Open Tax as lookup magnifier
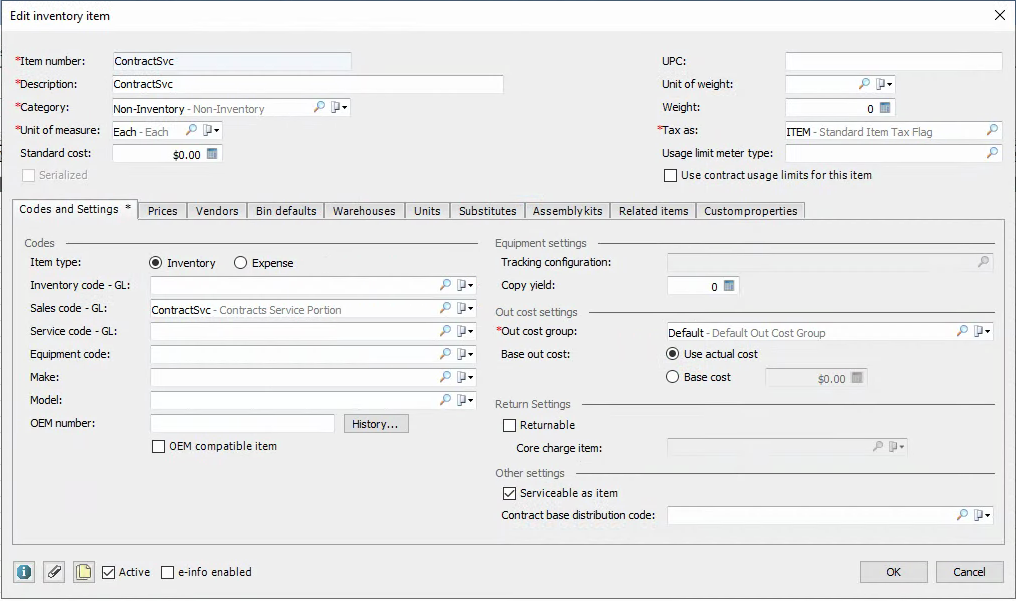The height and width of the screenshot is (601, 1016). (x=992, y=131)
